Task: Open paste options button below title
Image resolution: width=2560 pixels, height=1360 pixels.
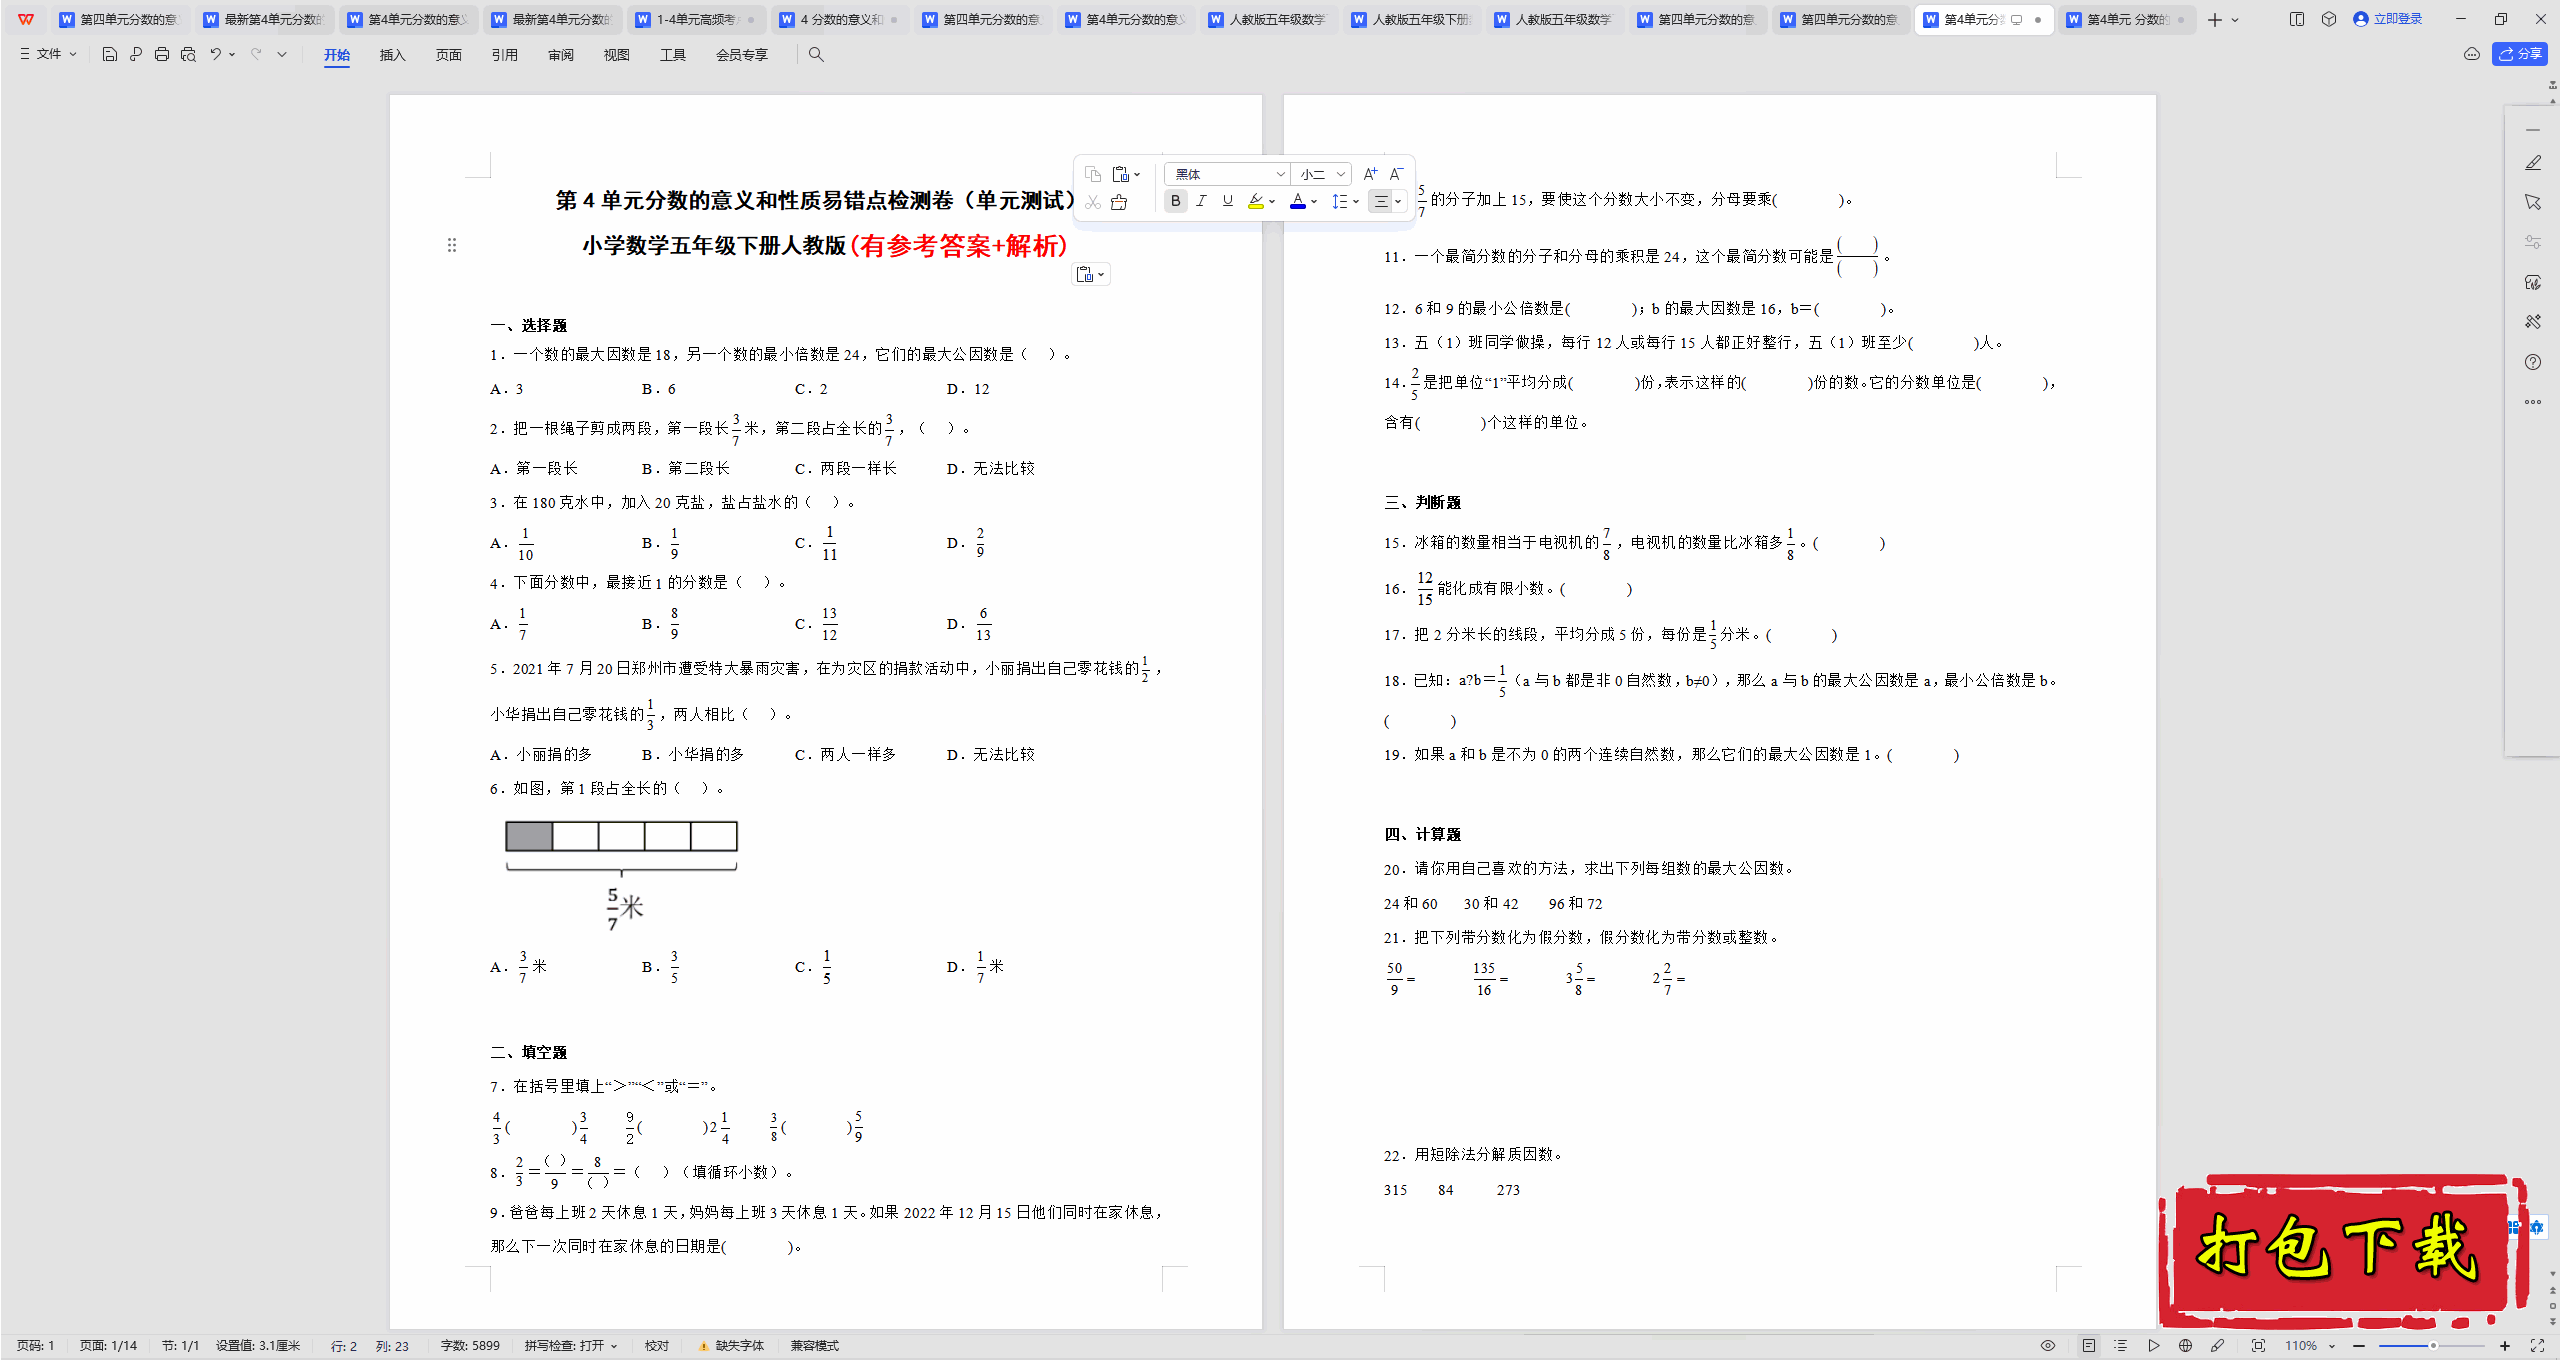Action: (1090, 274)
